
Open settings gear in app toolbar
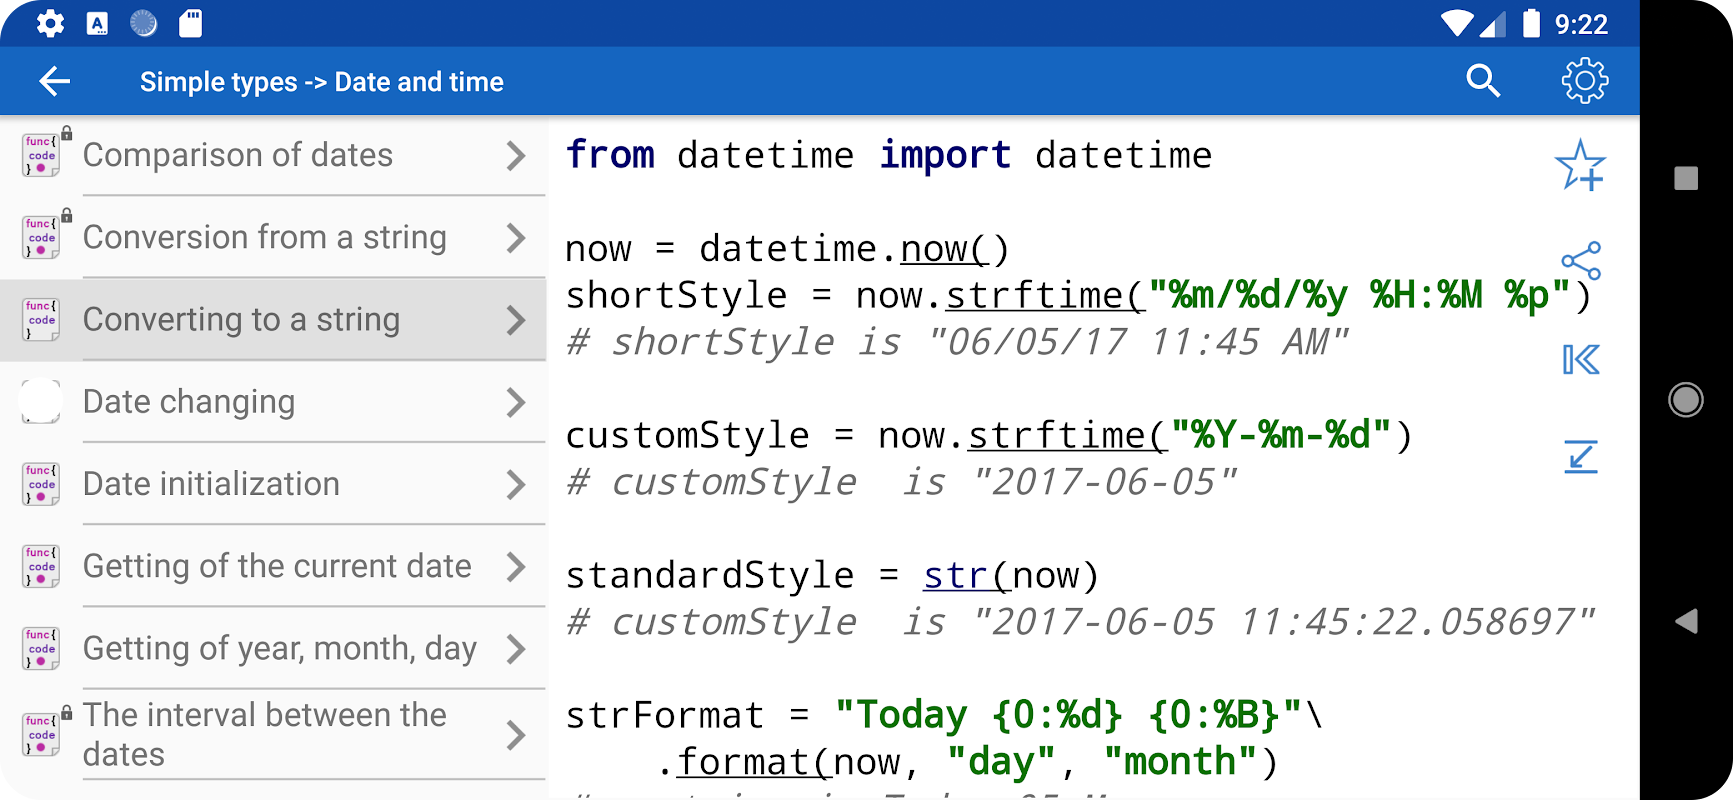point(1585,81)
